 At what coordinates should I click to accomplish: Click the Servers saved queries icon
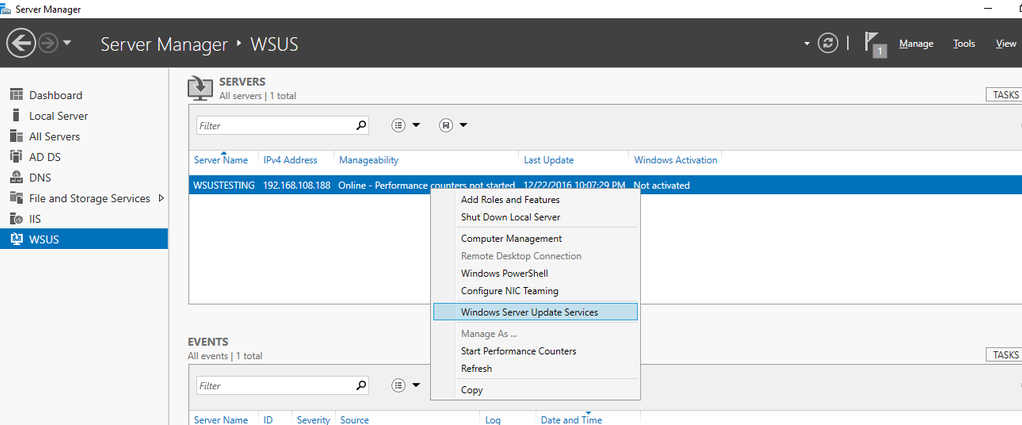tap(446, 125)
